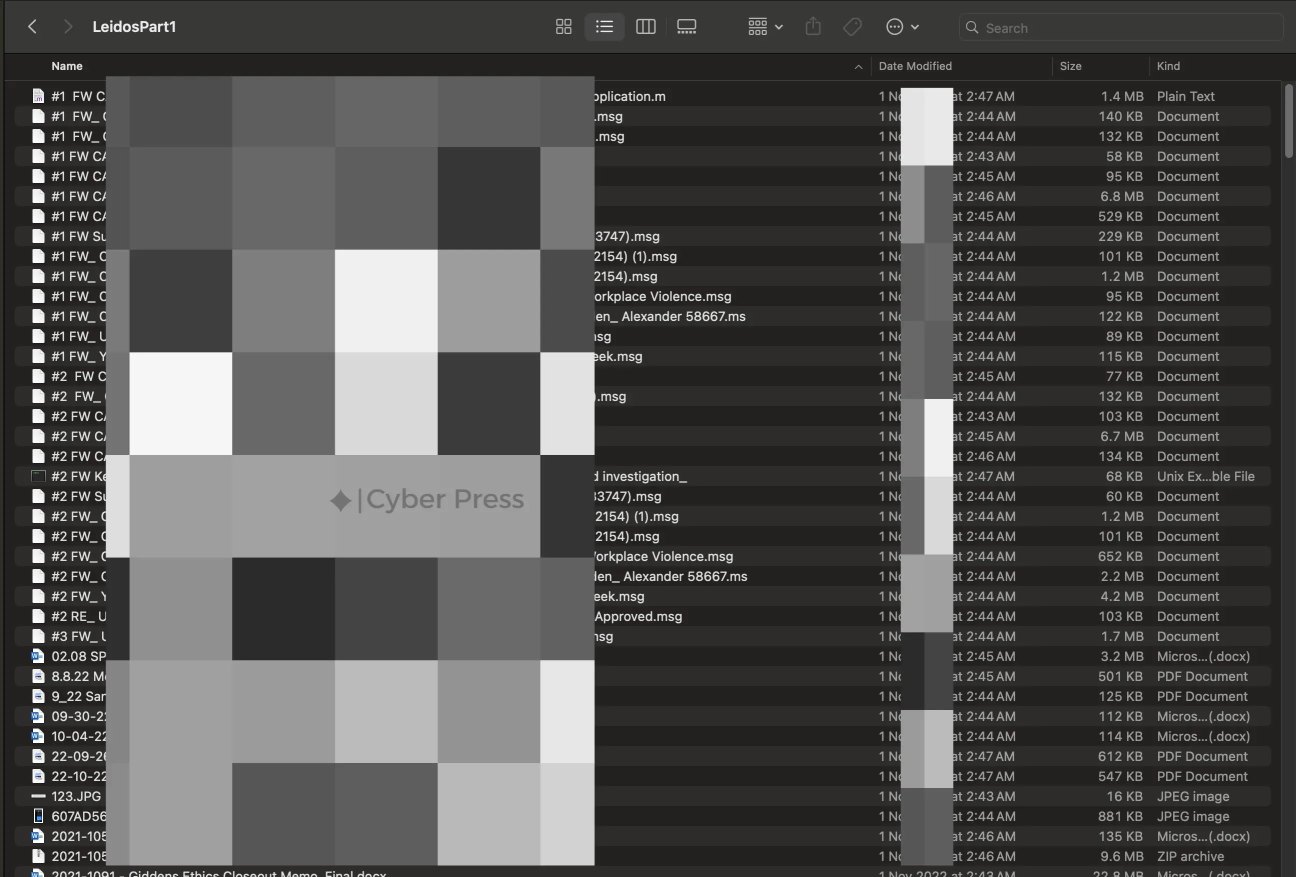Open the Group By dropdown
1296x877 pixels.
coord(765,27)
